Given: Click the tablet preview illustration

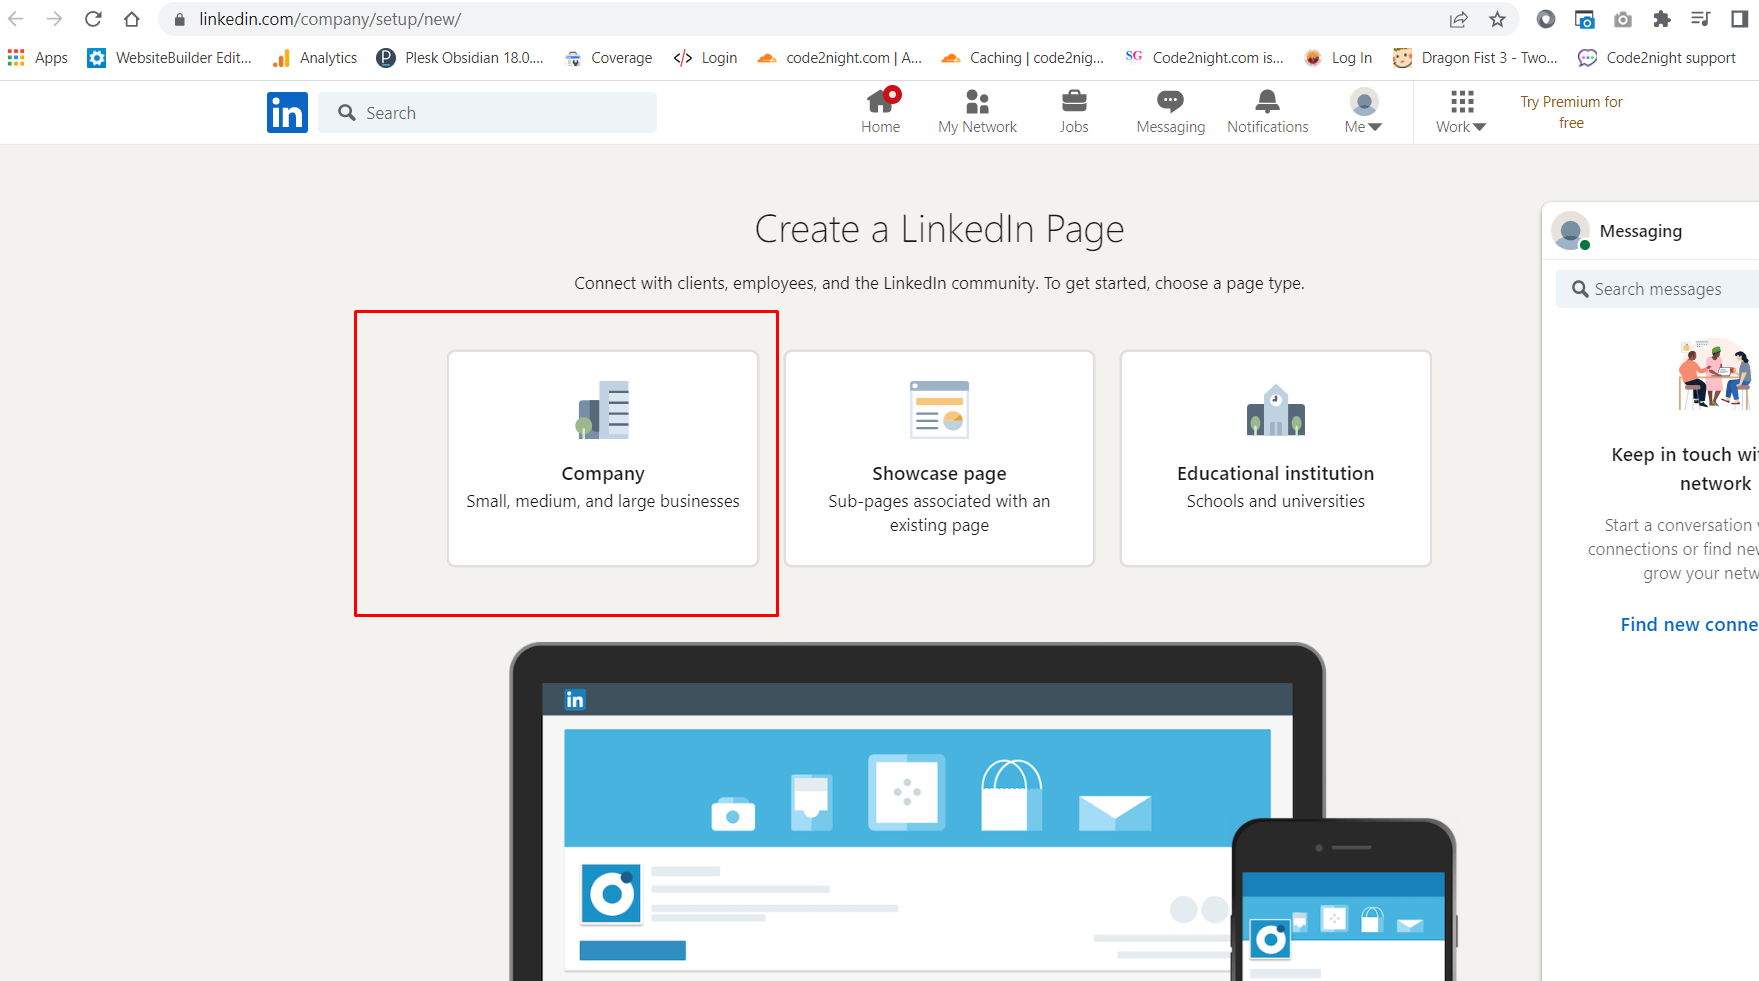Looking at the screenshot, I should click(x=917, y=812).
